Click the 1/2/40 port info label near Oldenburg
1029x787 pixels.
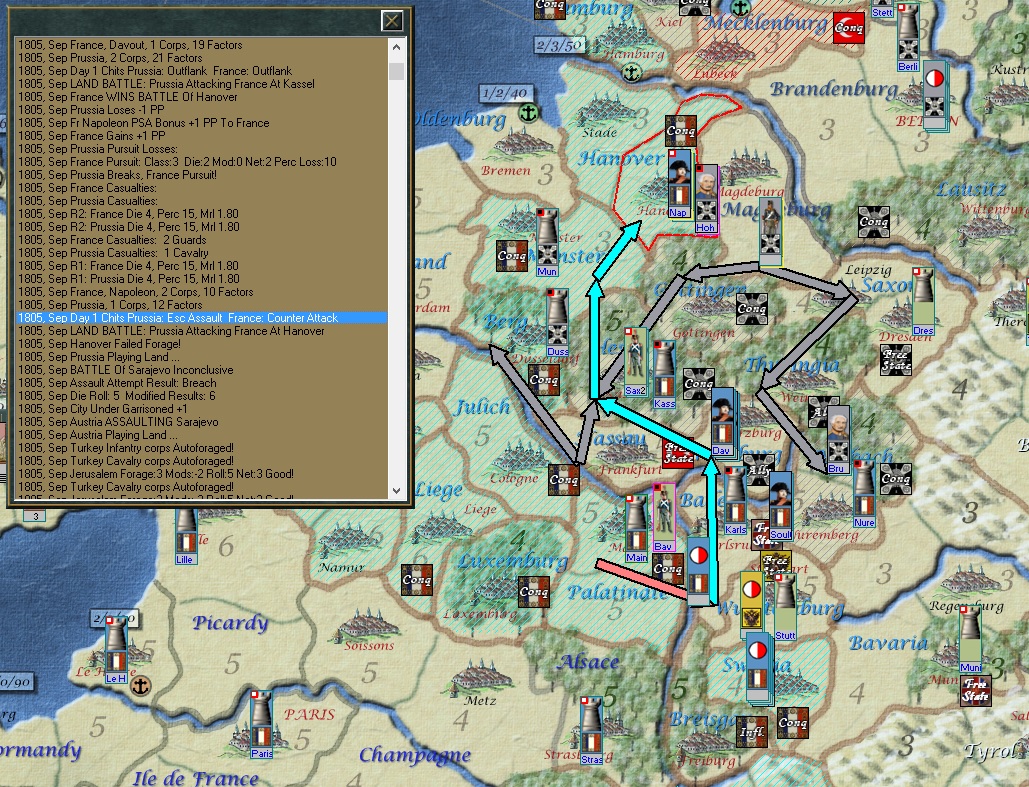[x=505, y=93]
